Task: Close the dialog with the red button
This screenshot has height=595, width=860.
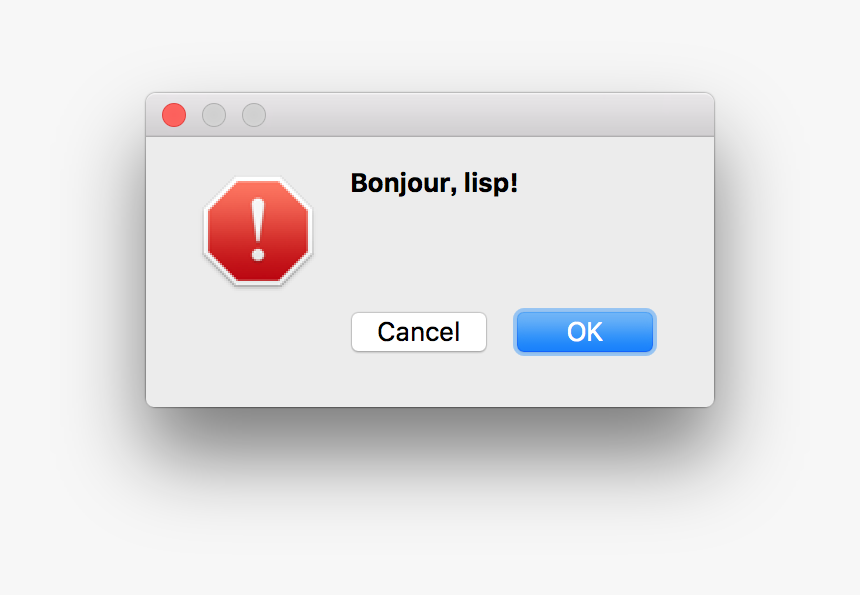Action: click(174, 115)
